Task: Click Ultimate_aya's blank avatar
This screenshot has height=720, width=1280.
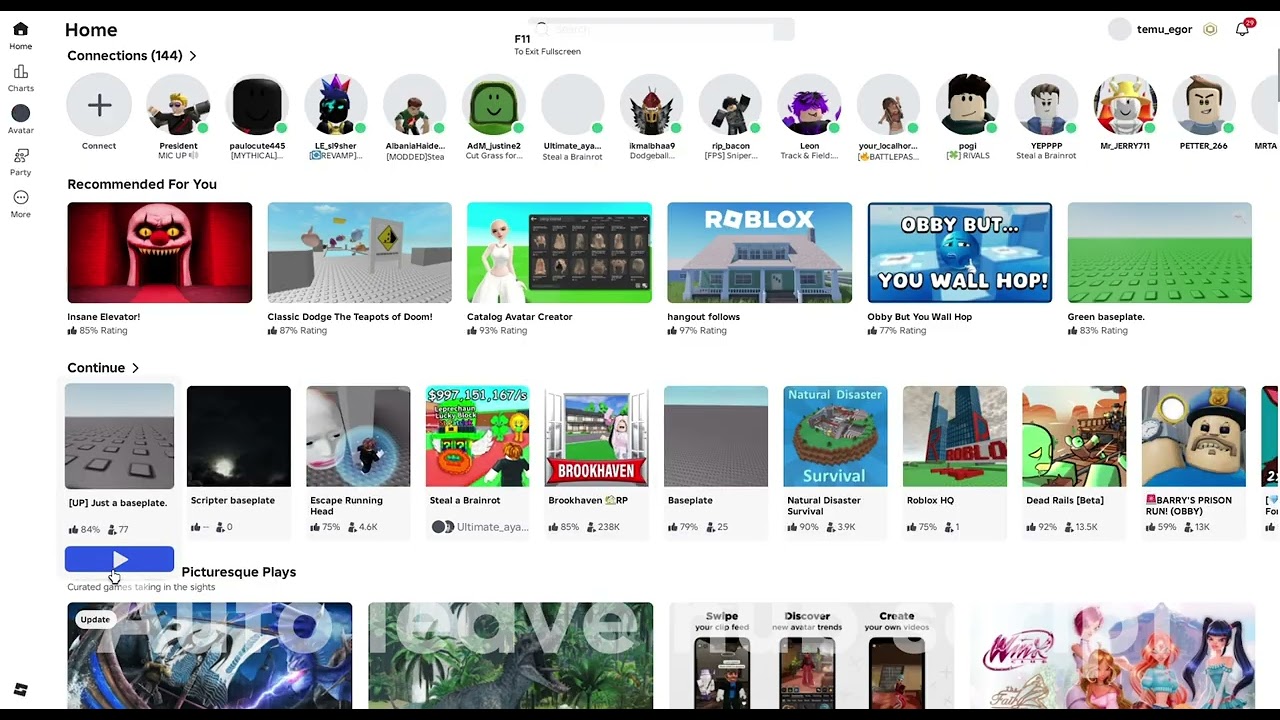Action: pos(573,105)
